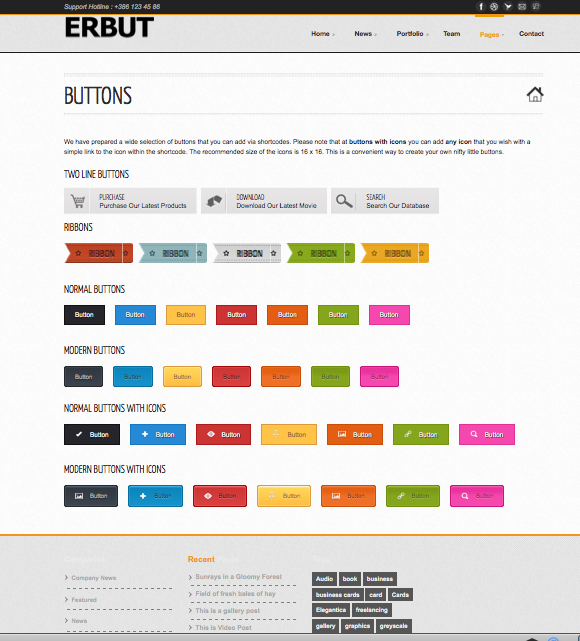Image resolution: width=580 pixels, height=641 pixels.
Task: Click the pink modern Button
Action: click(x=379, y=377)
